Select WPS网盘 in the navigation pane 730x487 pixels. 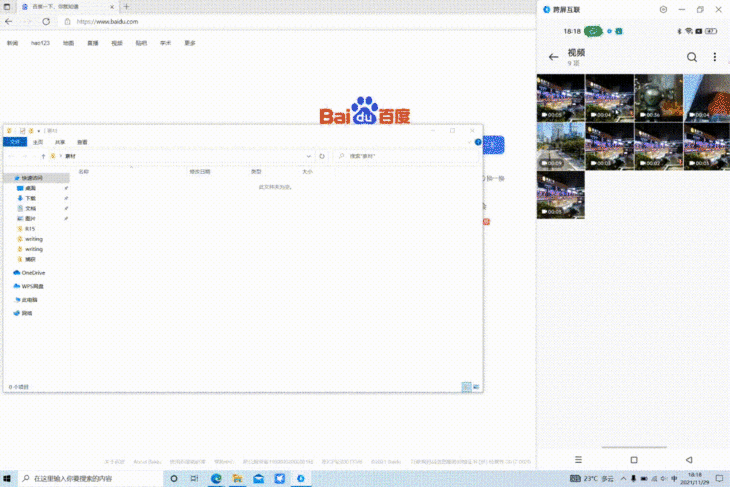tap(32, 286)
